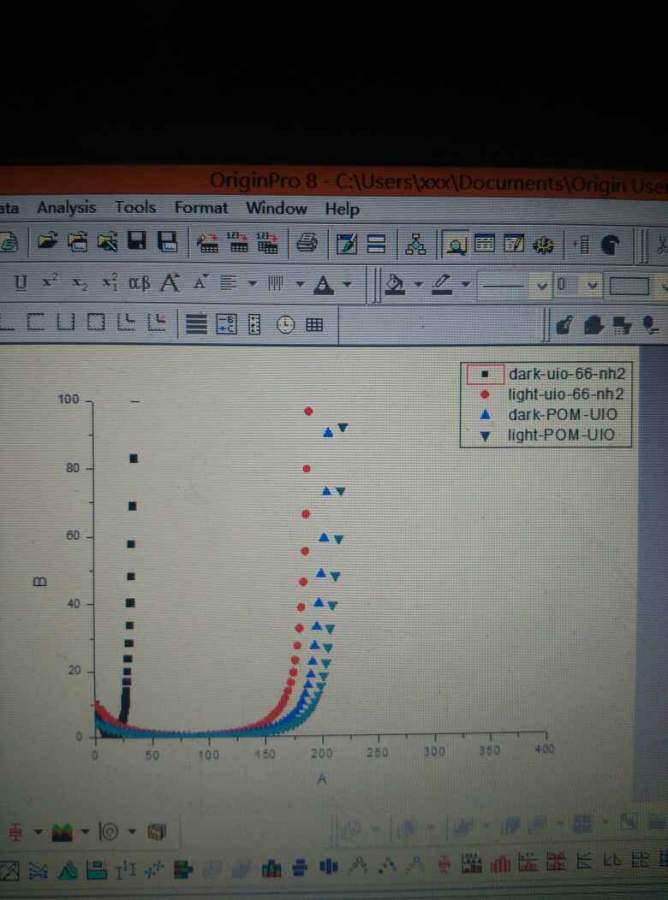
Task: Select the Y axis title B
Action: click(x=40, y=582)
